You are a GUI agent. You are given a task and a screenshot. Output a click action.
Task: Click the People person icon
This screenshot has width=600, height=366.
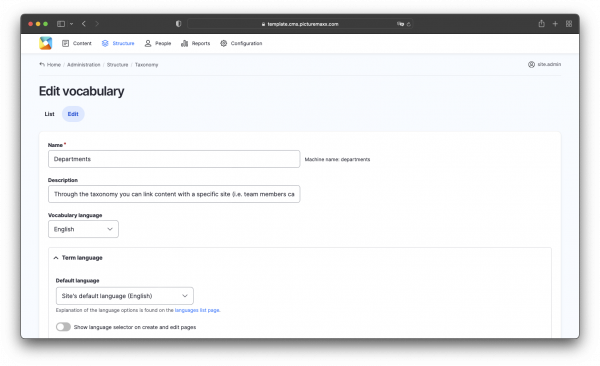point(148,43)
